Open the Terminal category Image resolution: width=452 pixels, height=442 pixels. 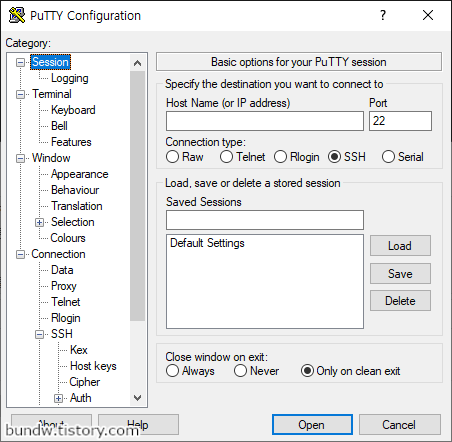(52, 94)
